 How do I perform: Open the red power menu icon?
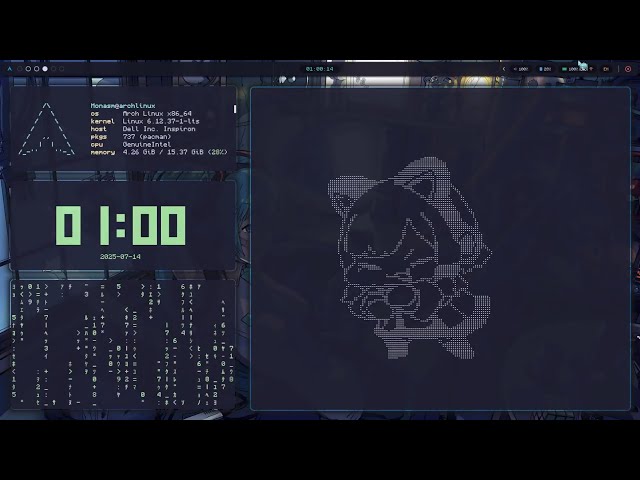click(x=628, y=69)
